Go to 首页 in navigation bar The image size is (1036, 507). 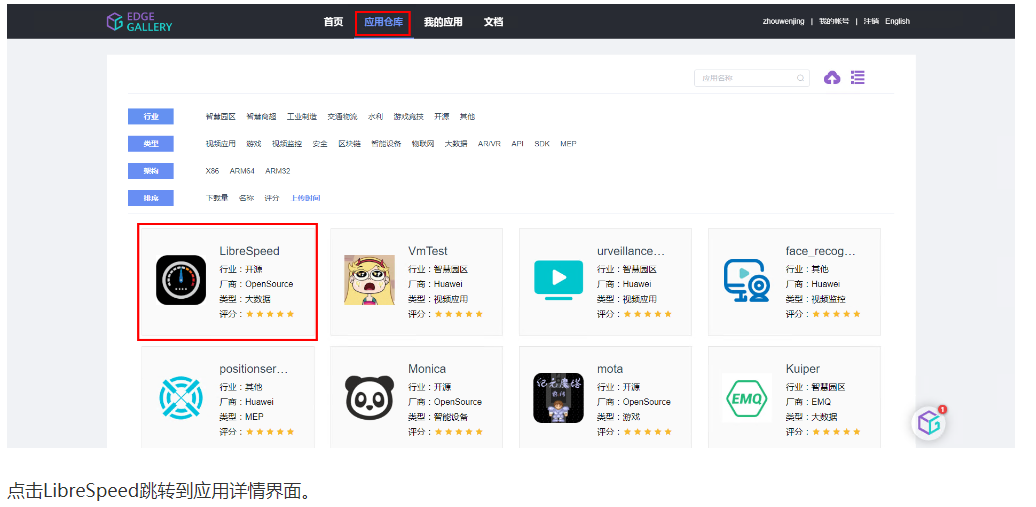click(334, 21)
